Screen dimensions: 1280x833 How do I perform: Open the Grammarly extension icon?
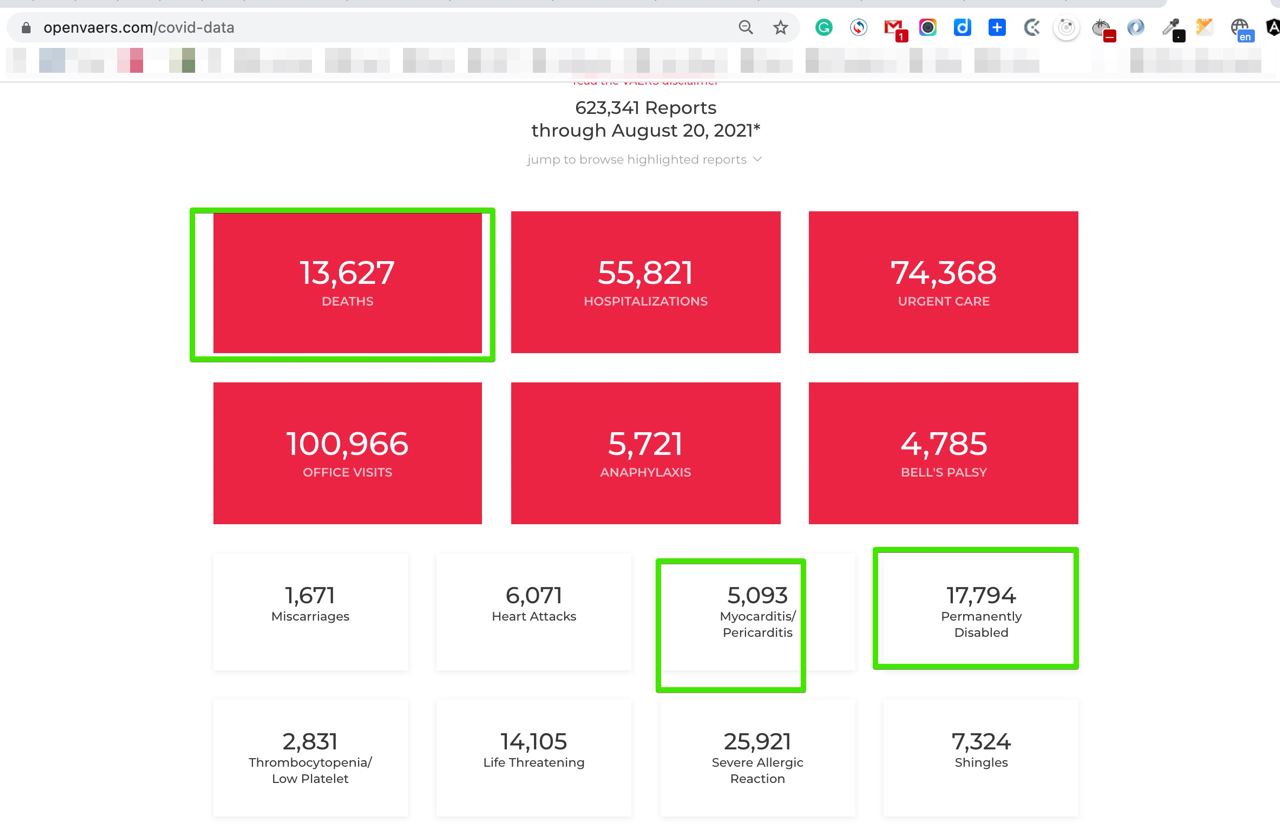824,28
